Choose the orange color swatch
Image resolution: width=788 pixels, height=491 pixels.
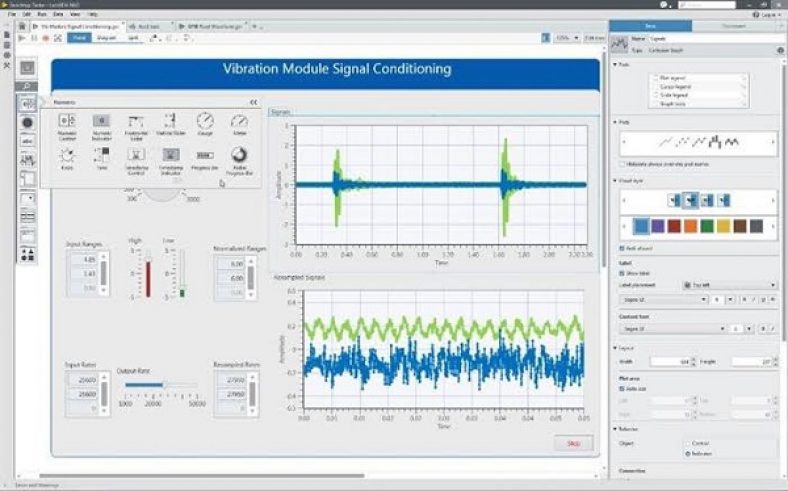coord(690,226)
